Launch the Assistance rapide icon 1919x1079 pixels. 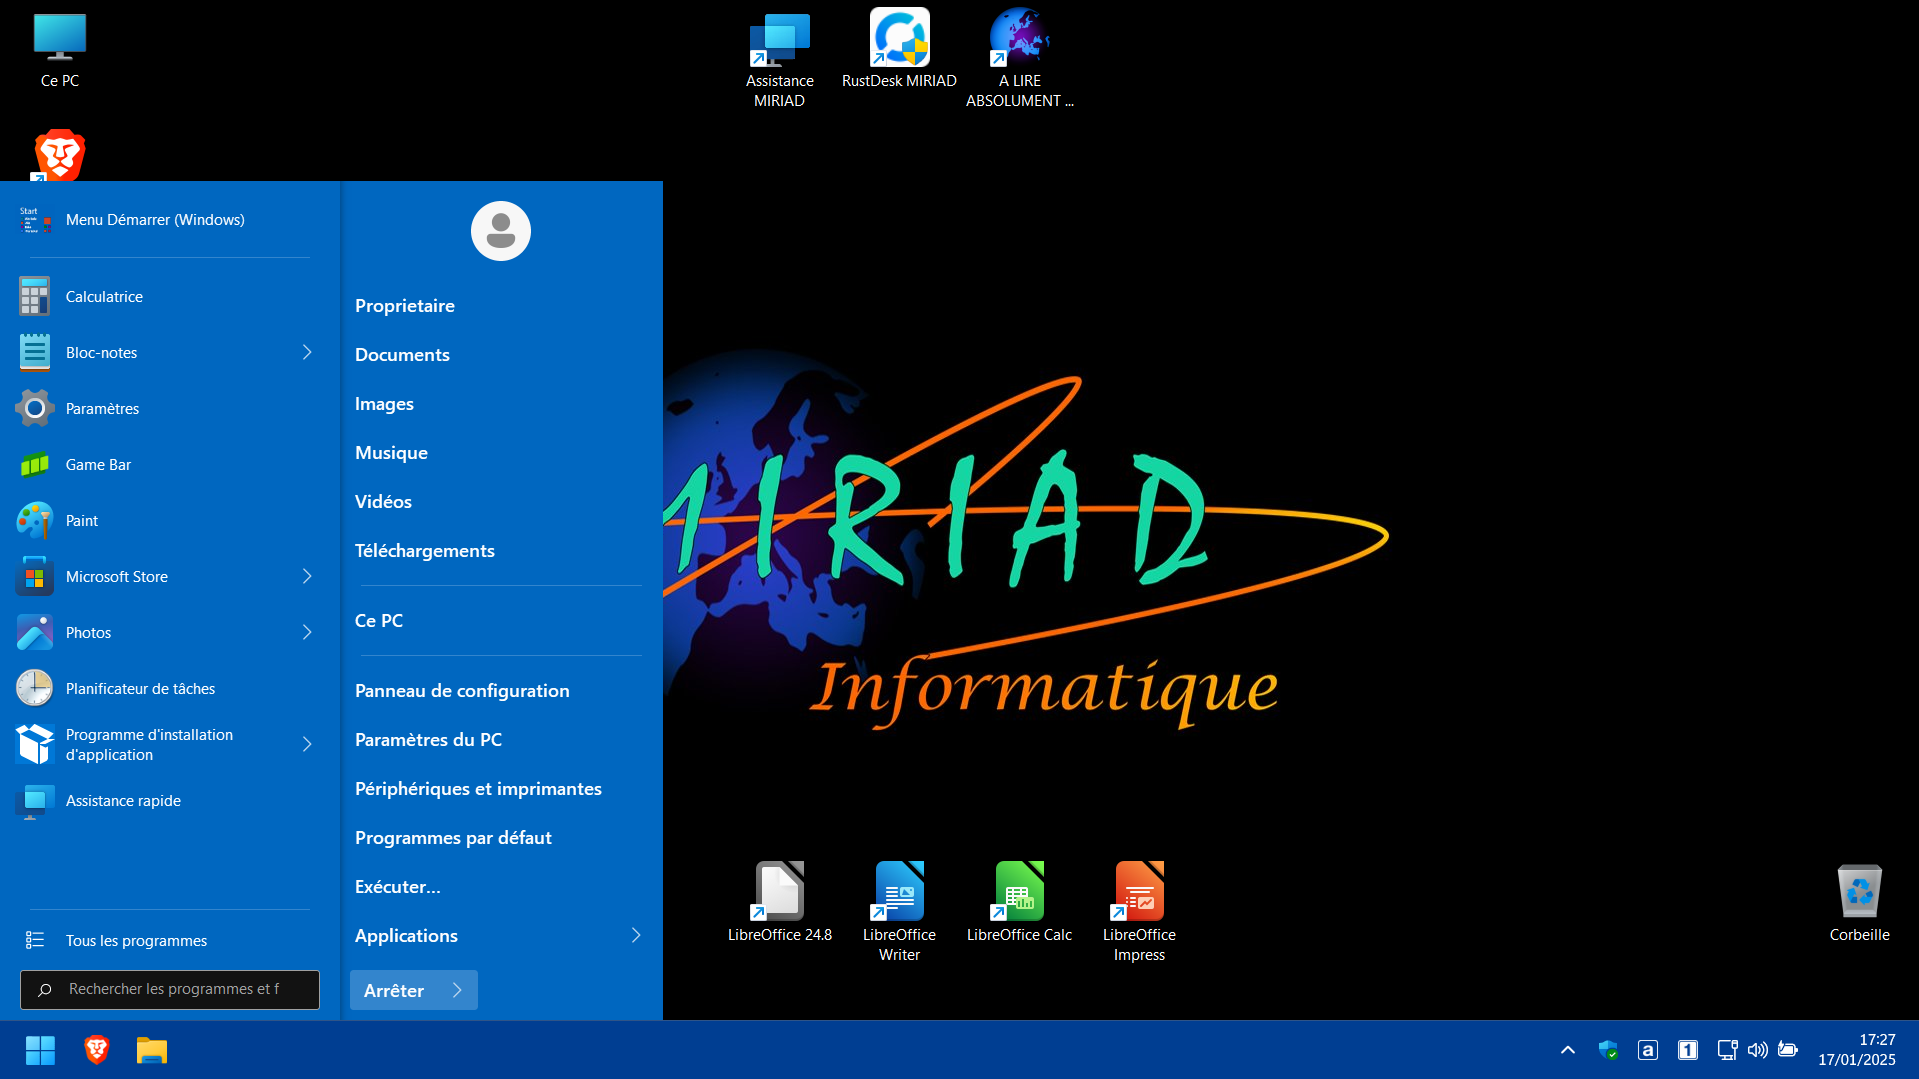tap(34, 801)
